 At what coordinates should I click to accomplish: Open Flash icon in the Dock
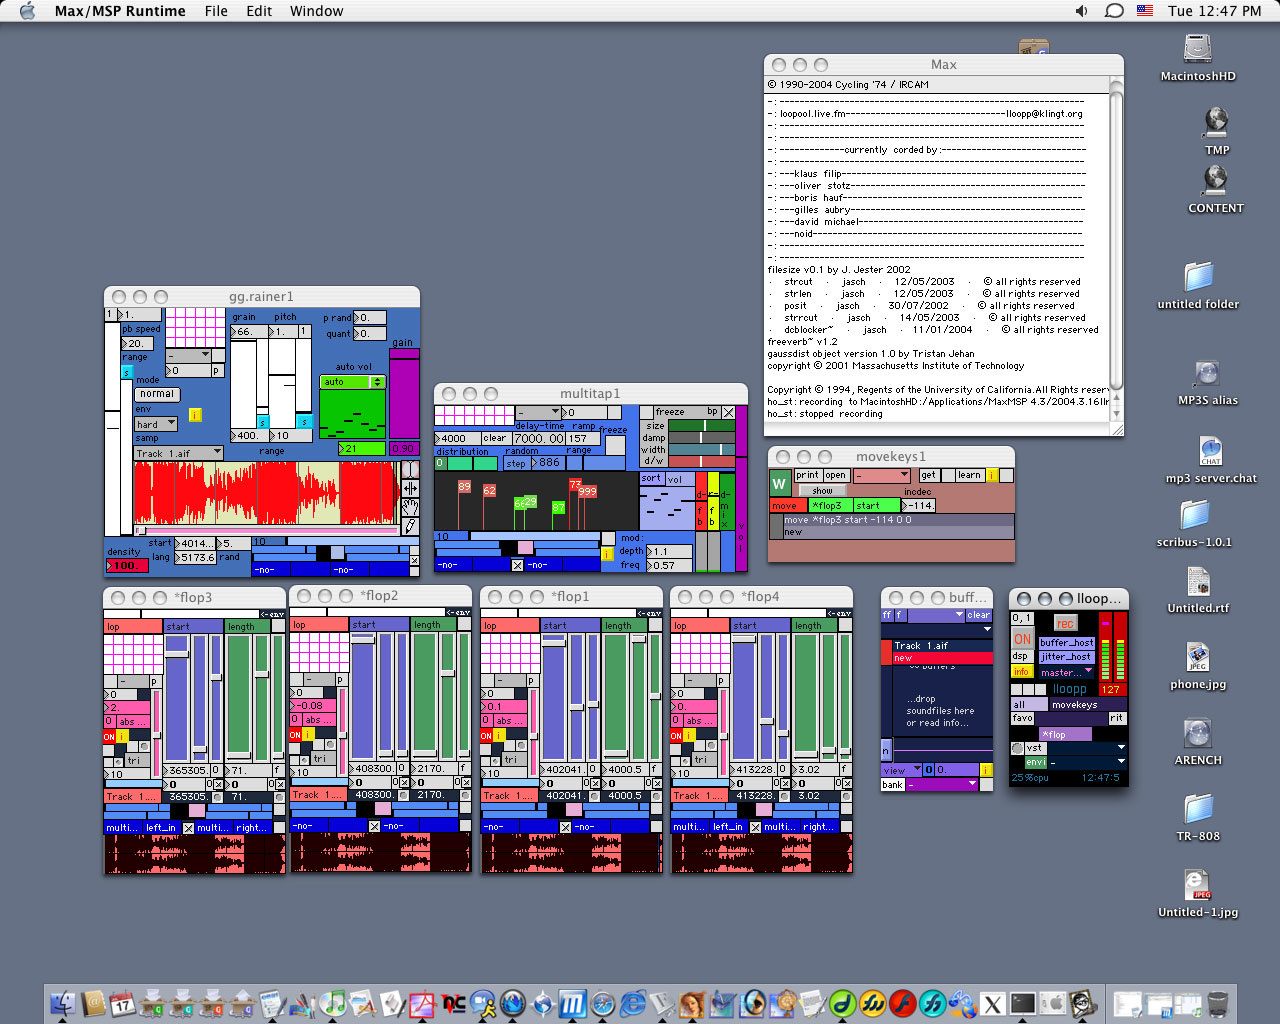[903, 1002]
